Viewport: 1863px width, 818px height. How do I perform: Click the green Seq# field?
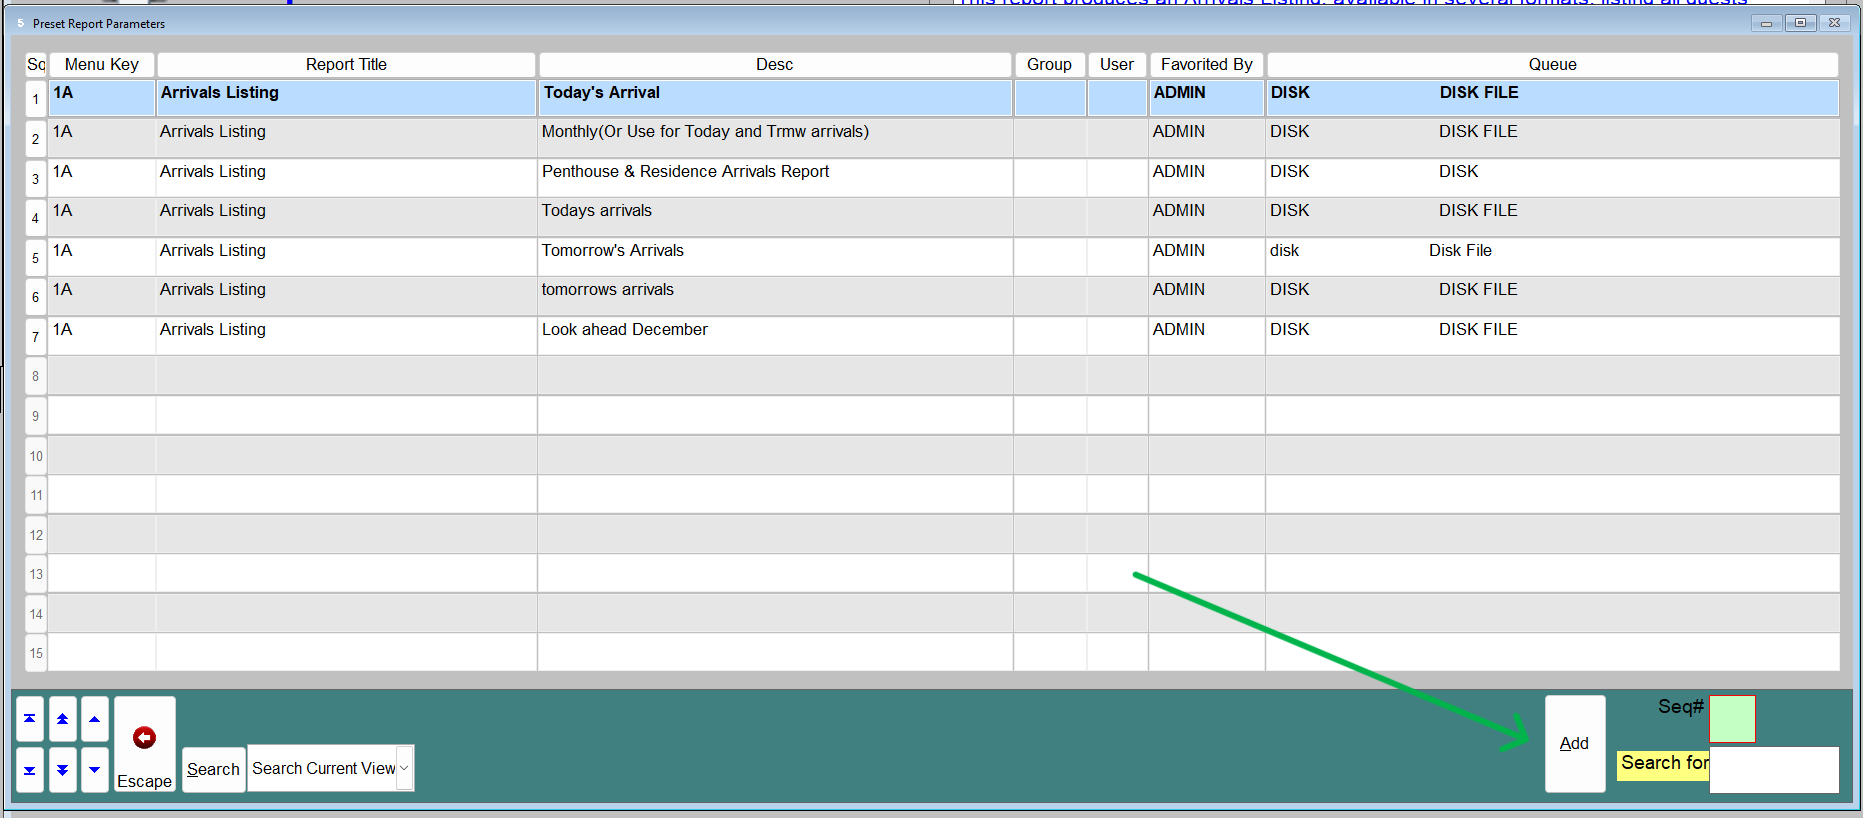click(x=1732, y=719)
